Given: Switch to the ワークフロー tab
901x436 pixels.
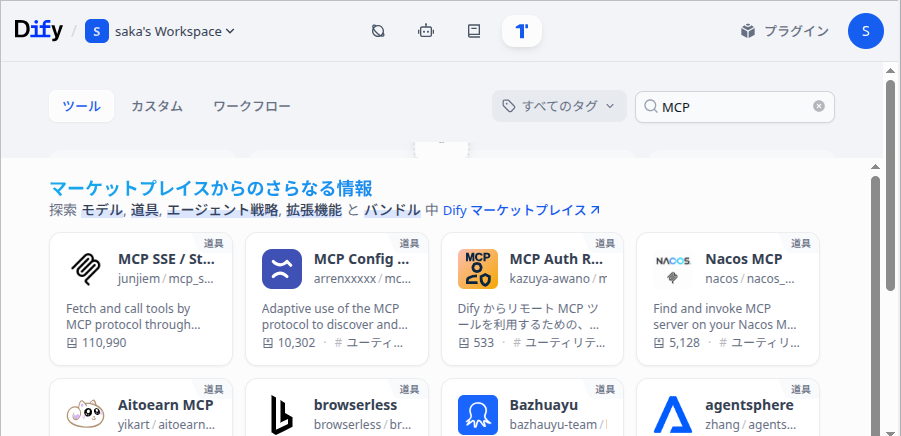Looking at the screenshot, I should pos(252,106).
